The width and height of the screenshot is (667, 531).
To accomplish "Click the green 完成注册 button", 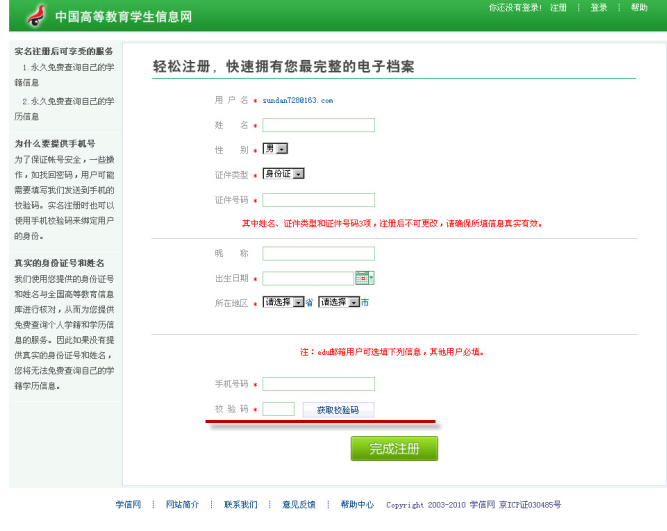I will click(394, 448).
